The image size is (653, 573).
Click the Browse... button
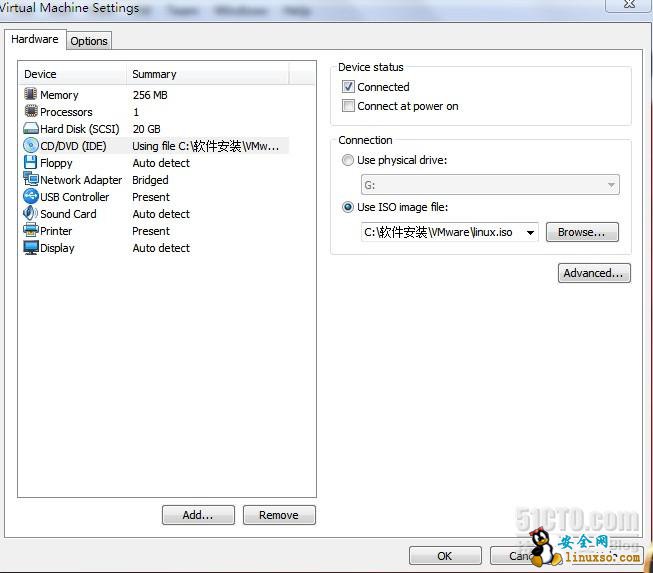click(581, 232)
